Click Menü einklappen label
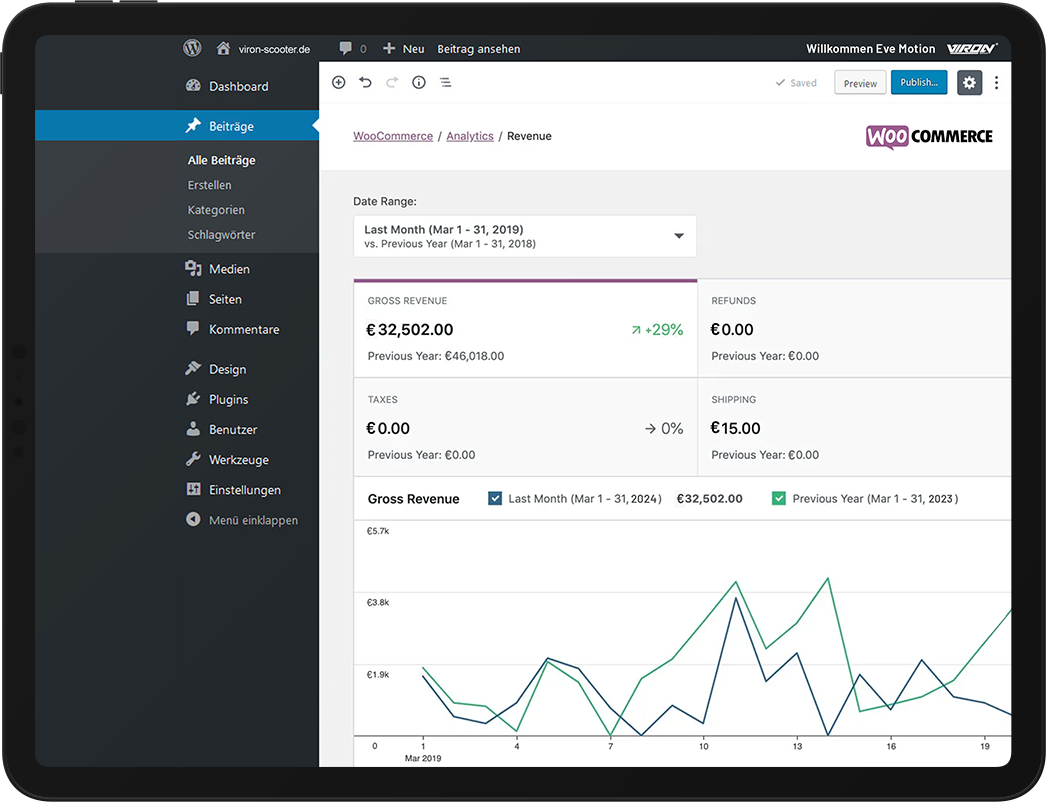This screenshot has height=802, width=1046. point(253,520)
